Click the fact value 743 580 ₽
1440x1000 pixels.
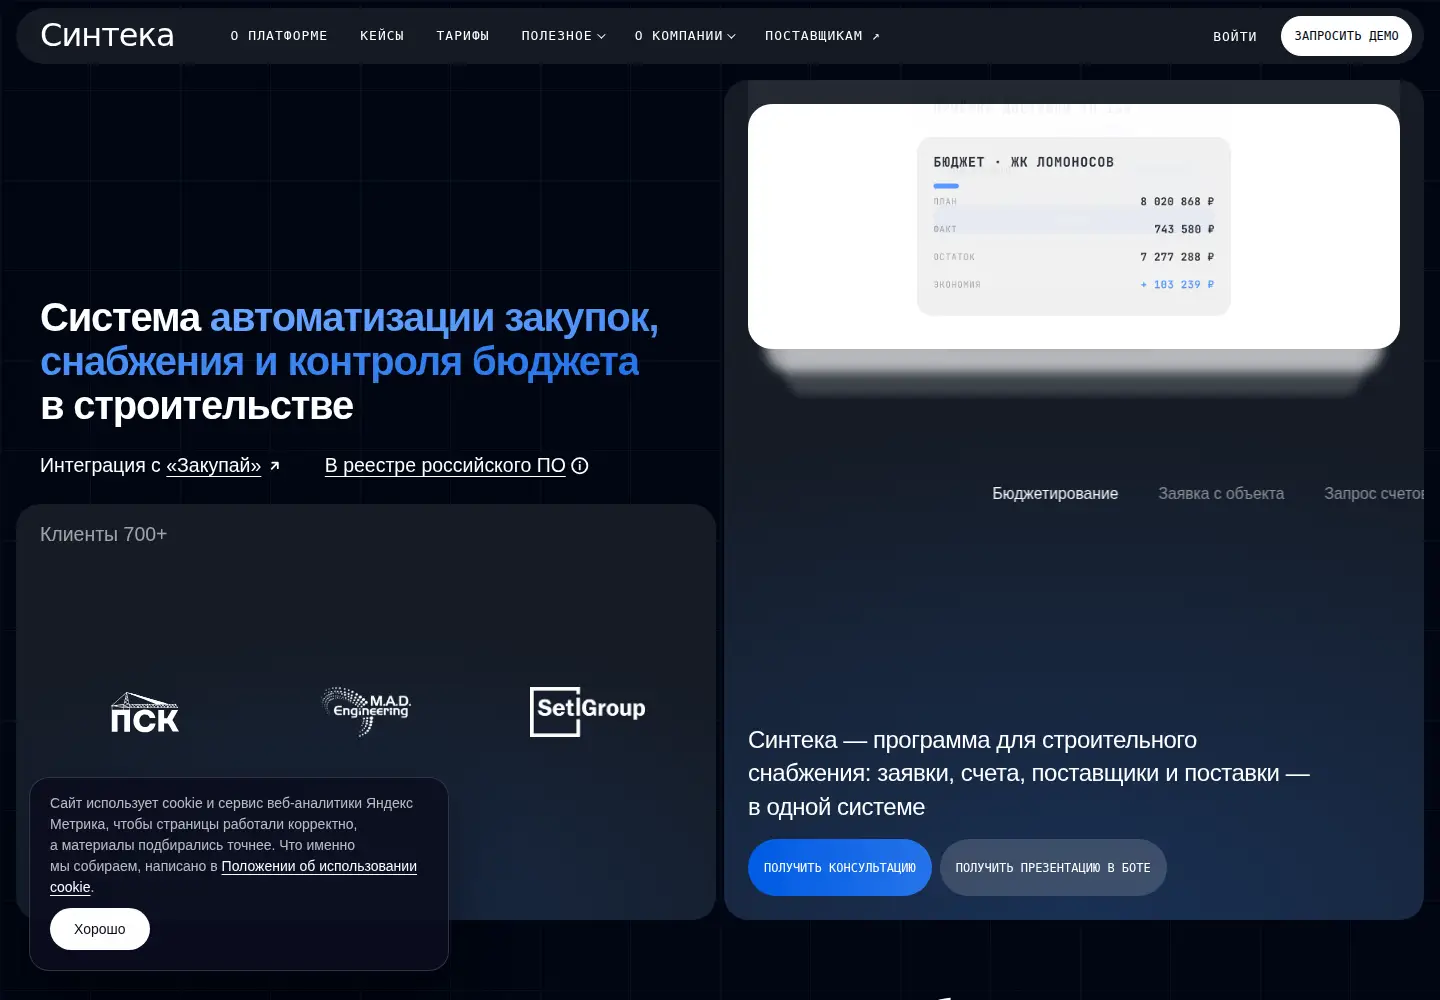[1184, 229]
